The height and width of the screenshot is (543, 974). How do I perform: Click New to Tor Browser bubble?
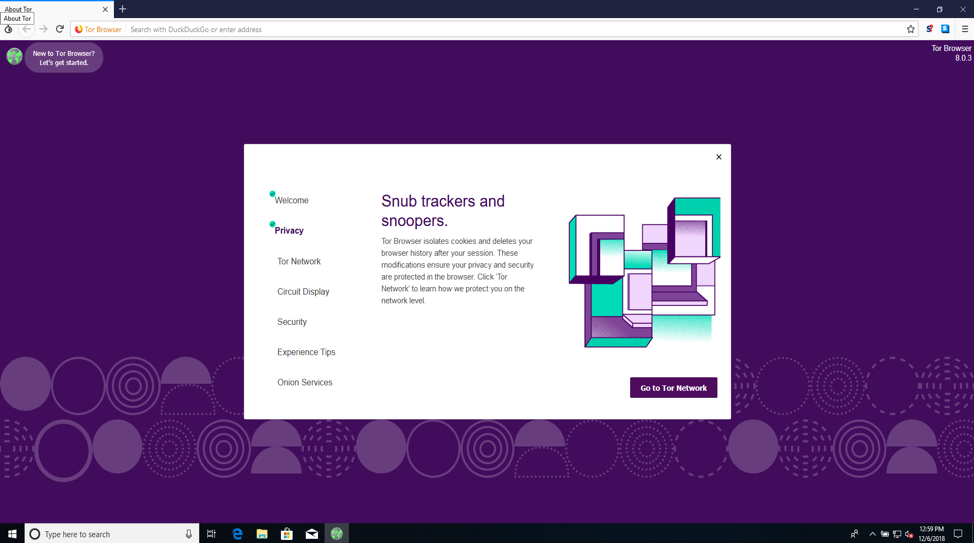64,58
